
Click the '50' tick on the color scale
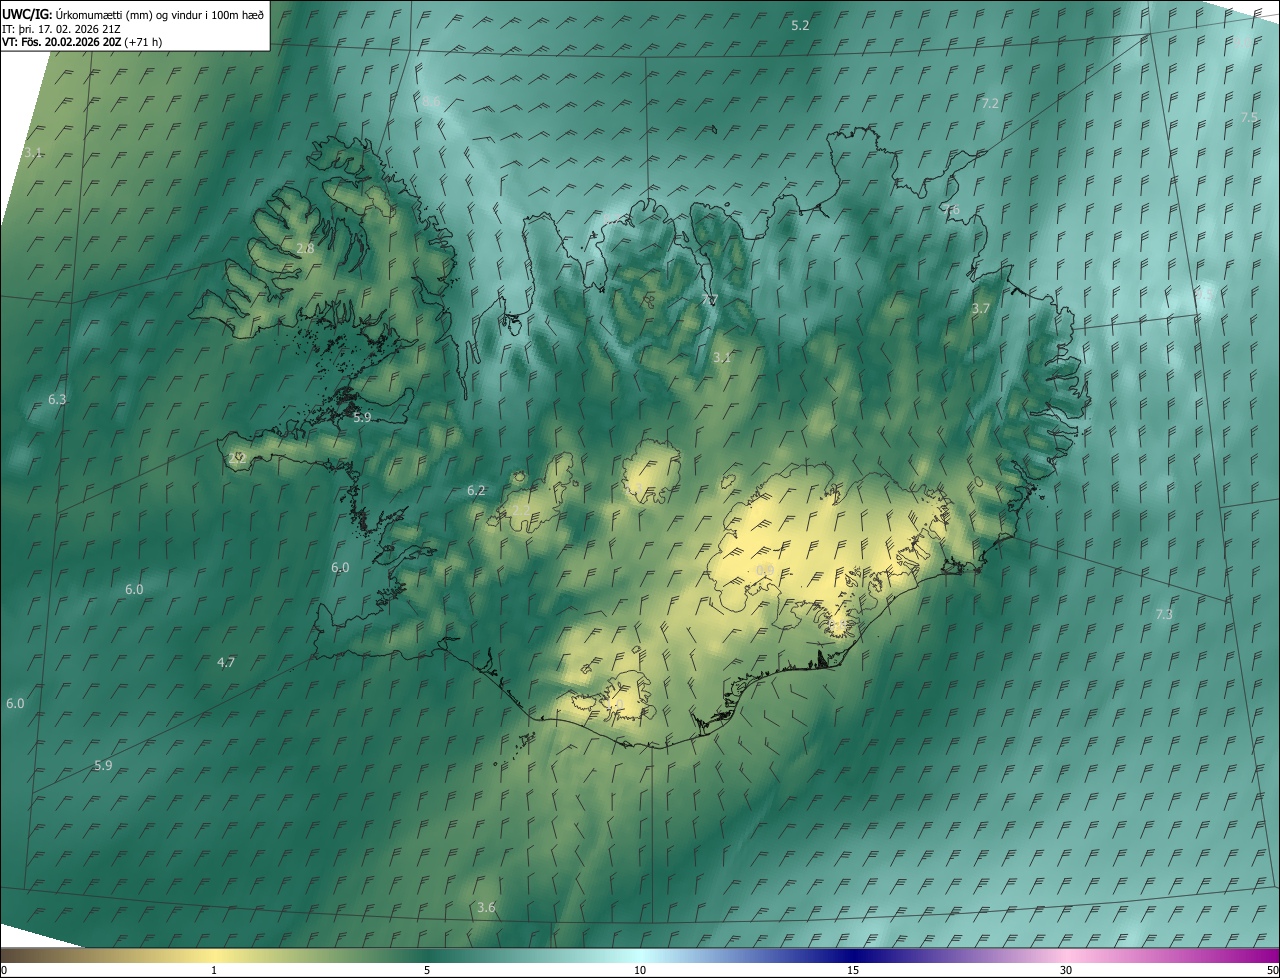point(1272,970)
